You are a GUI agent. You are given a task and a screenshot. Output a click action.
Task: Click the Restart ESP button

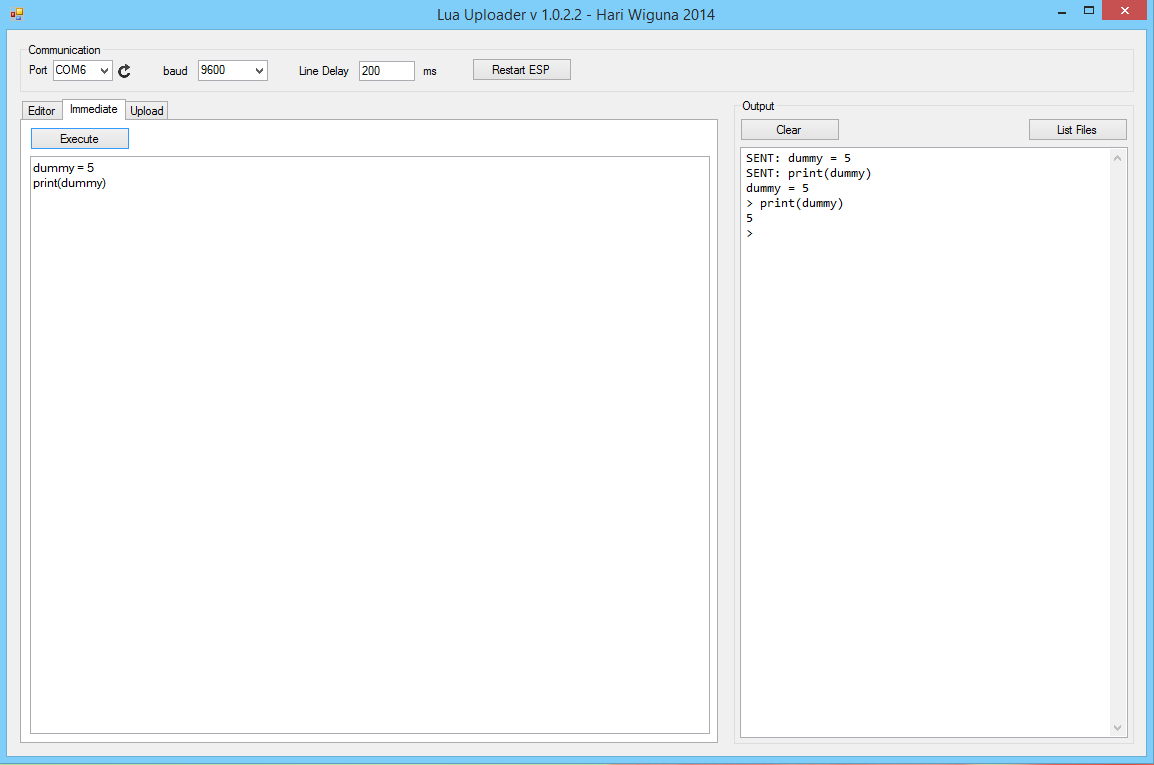point(521,70)
